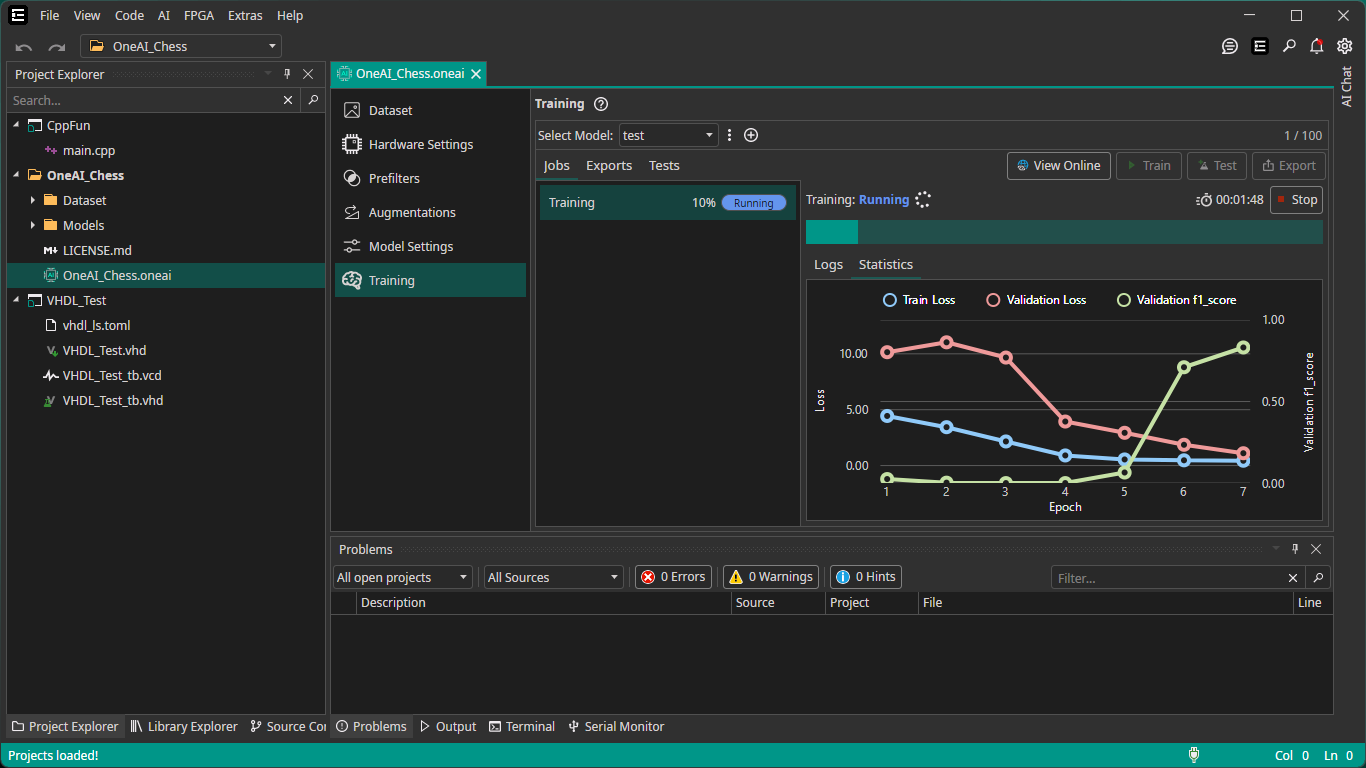Click the add new model plus icon
Image resolution: width=1366 pixels, height=768 pixels.
[751, 135]
